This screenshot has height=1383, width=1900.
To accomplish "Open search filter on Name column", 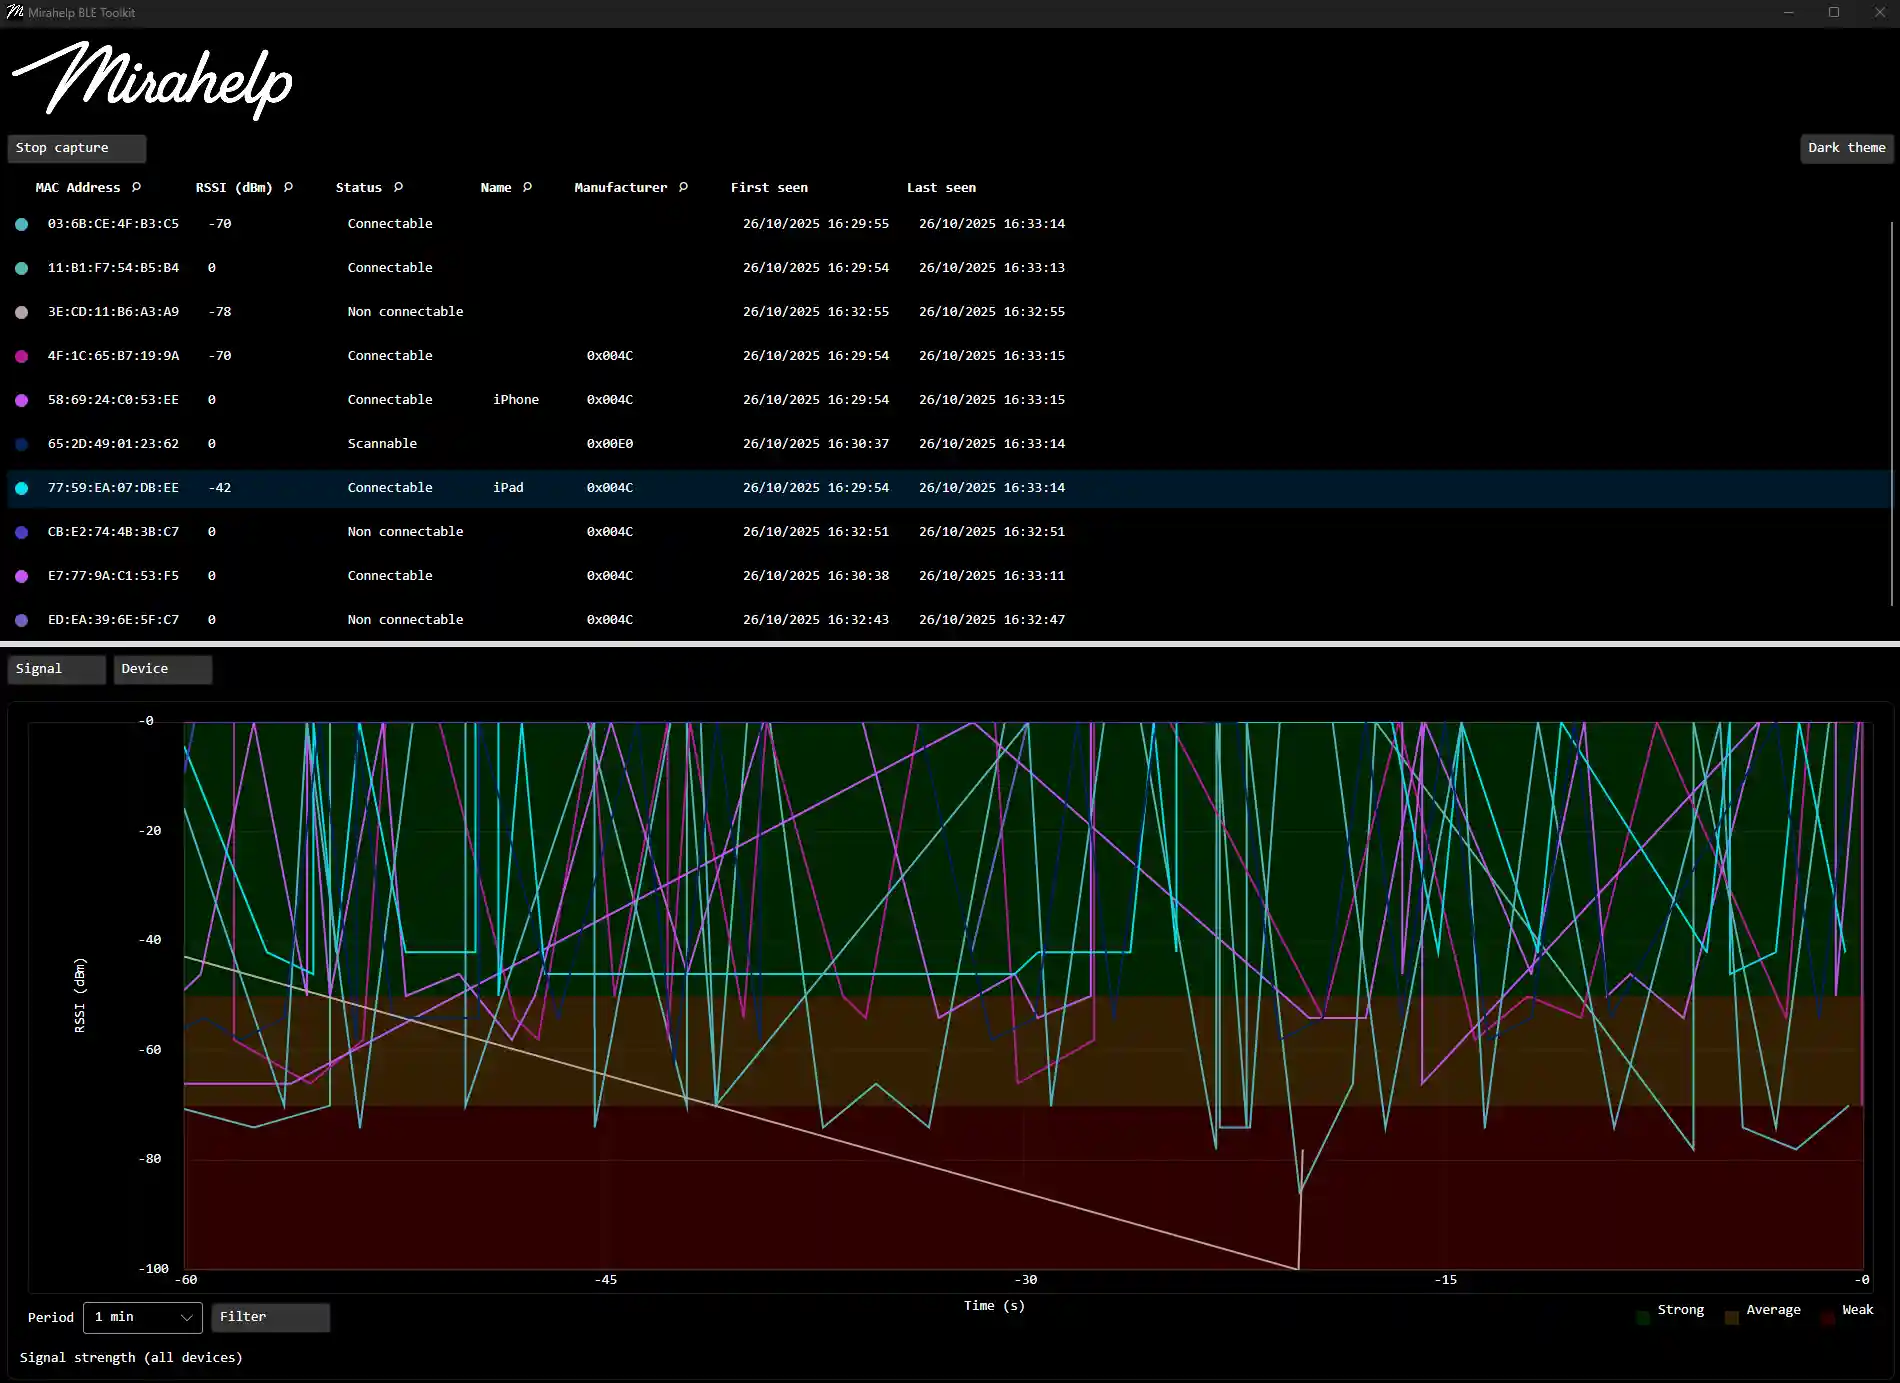I will point(526,187).
